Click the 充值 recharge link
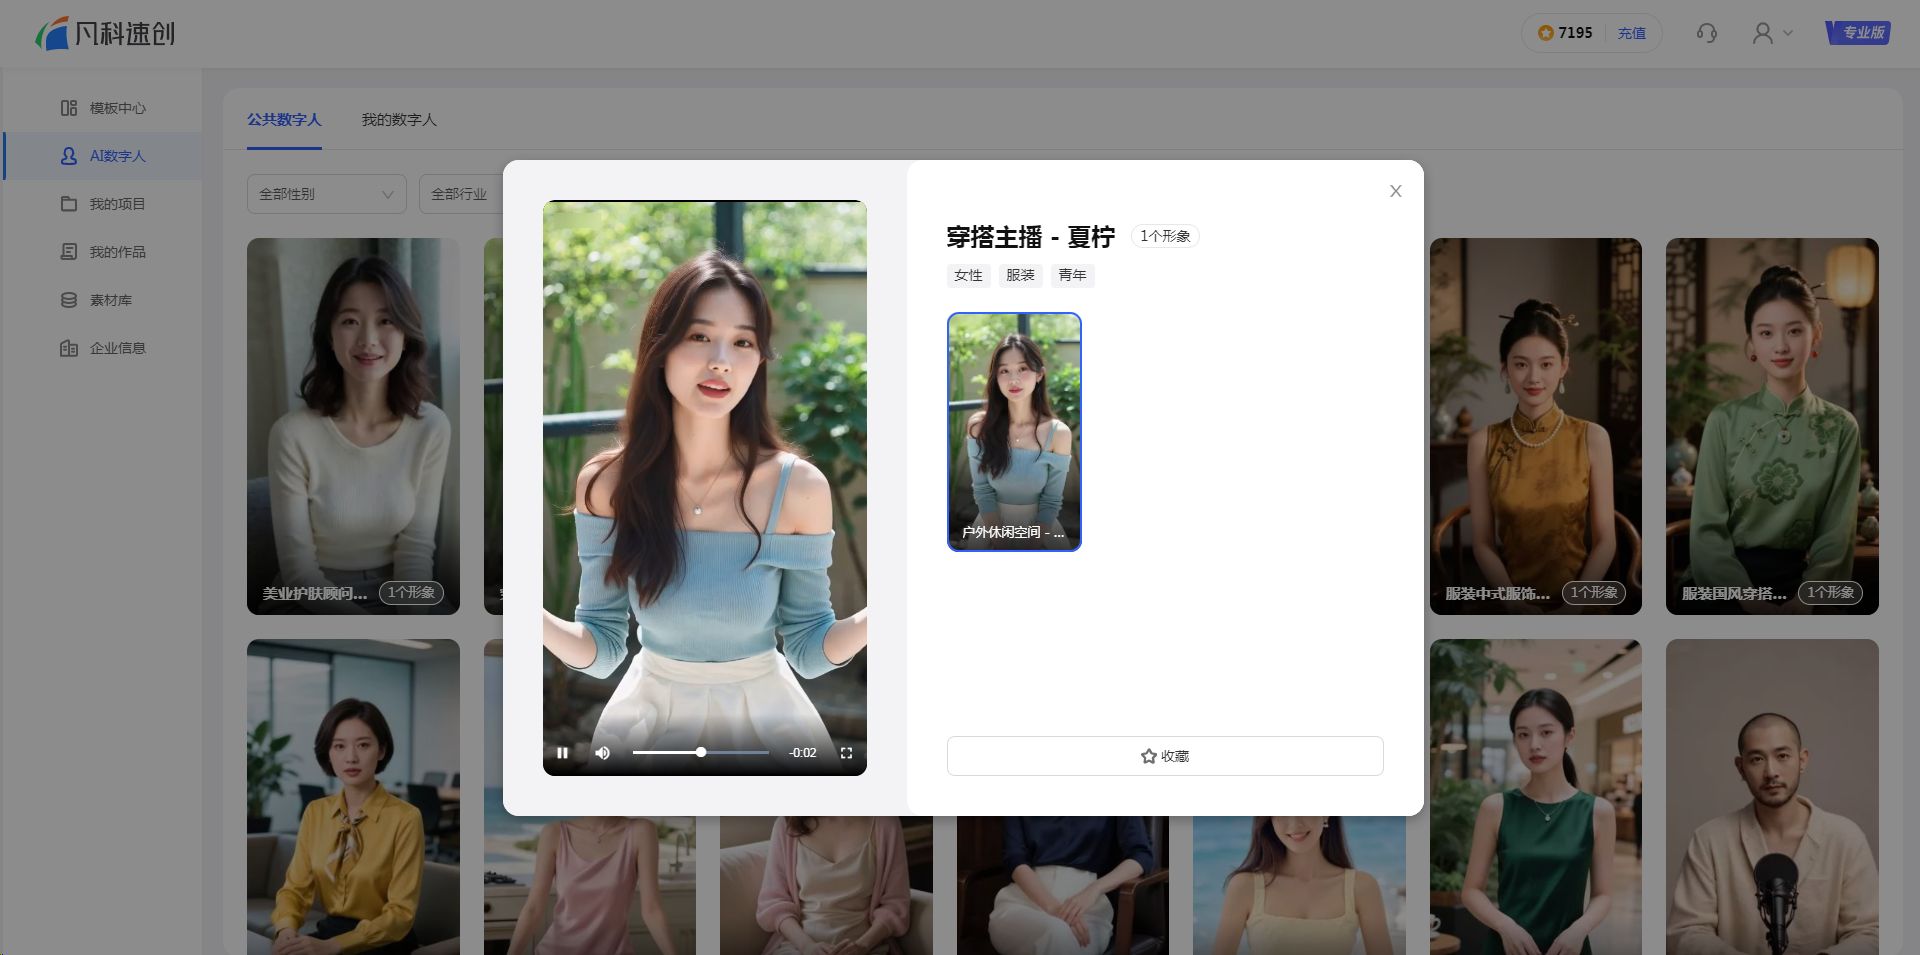Image resolution: width=1920 pixels, height=955 pixels. click(x=1631, y=33)
